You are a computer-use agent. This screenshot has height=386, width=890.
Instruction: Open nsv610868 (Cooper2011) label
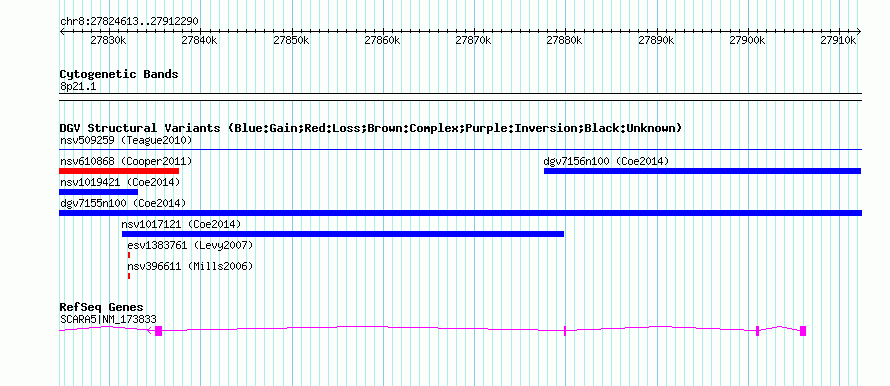coord(126,161)
